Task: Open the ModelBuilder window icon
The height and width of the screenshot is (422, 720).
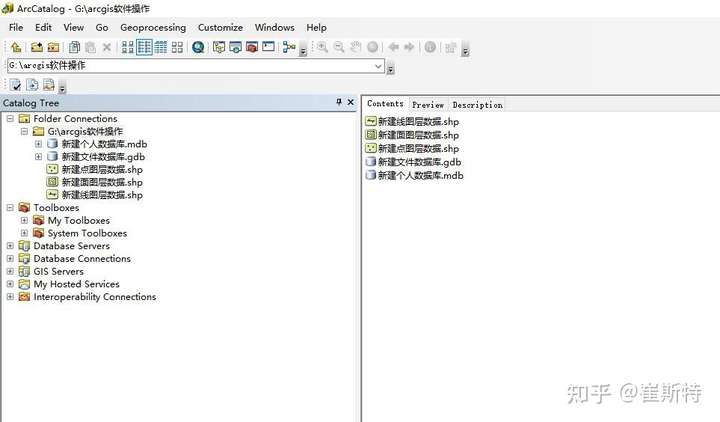Action: [x=289, y=47]
